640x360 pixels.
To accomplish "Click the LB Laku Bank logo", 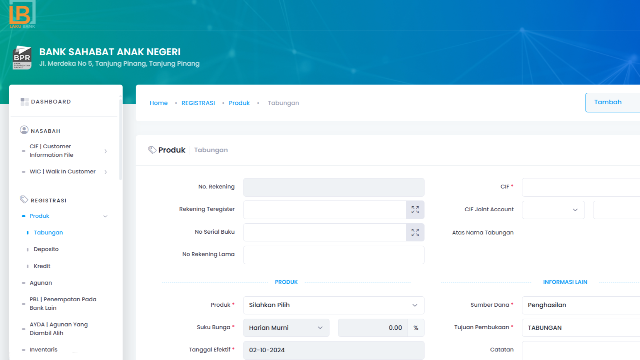I will (x=22, y=14).
